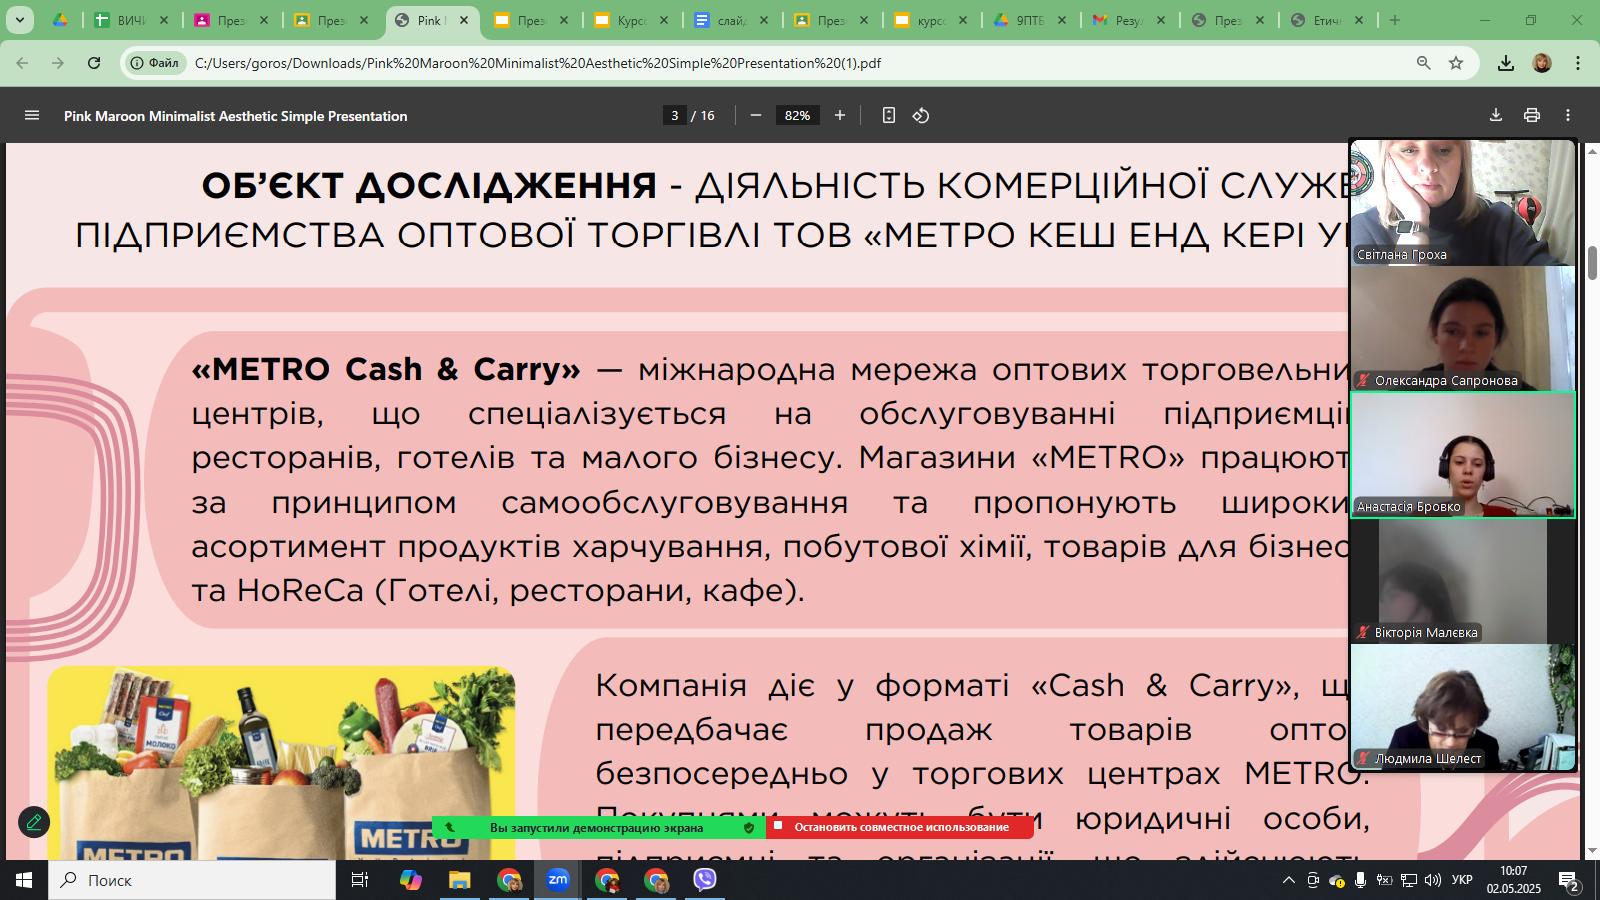Go back in browser history
The image size is (1600, 900).
[22, 63]
